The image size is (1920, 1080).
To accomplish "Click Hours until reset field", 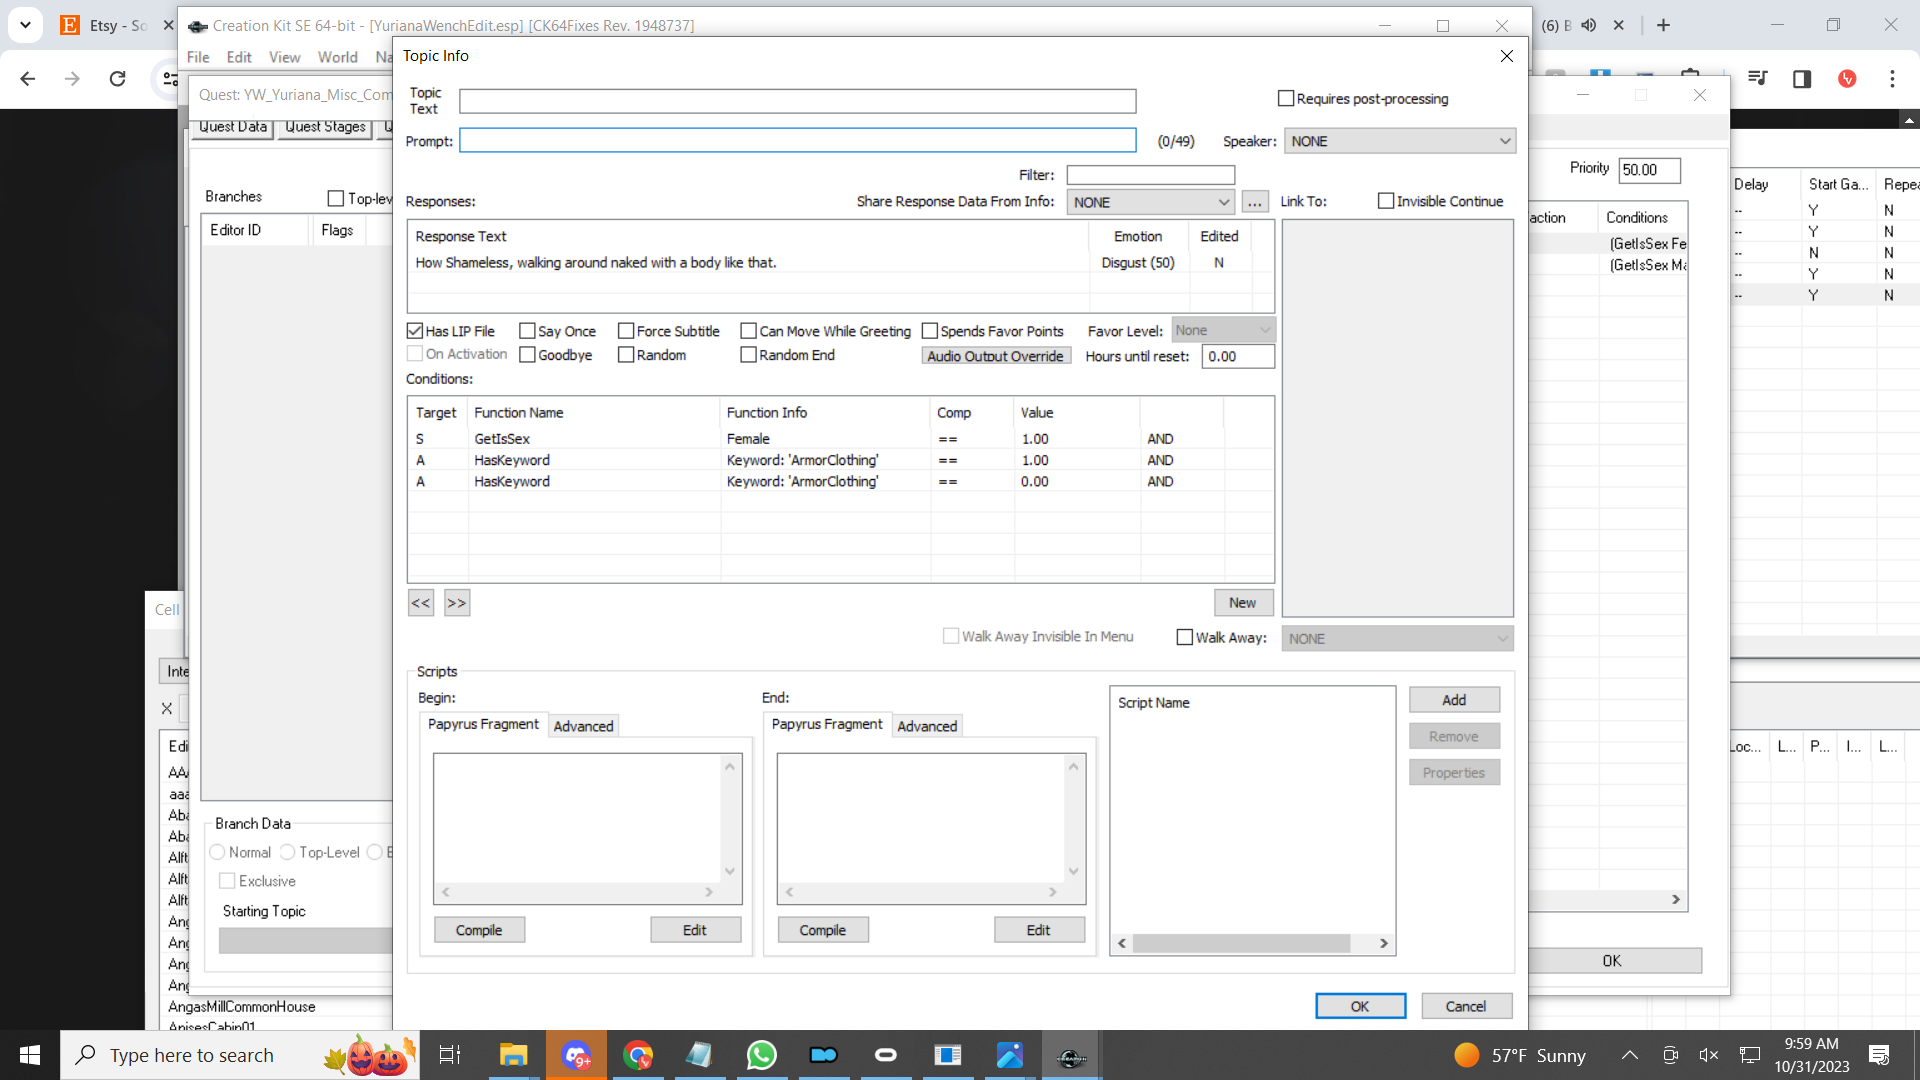I will 1237,356.
